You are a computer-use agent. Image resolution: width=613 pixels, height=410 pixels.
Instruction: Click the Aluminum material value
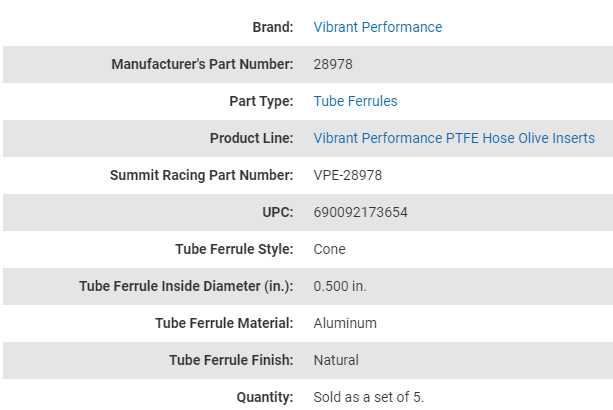[x=345, y=323]
